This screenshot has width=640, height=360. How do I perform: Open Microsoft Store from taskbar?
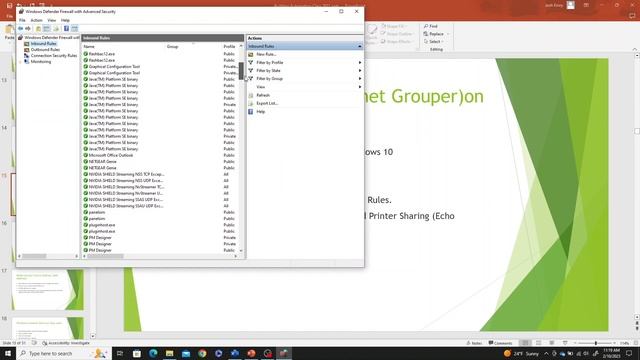137,353
